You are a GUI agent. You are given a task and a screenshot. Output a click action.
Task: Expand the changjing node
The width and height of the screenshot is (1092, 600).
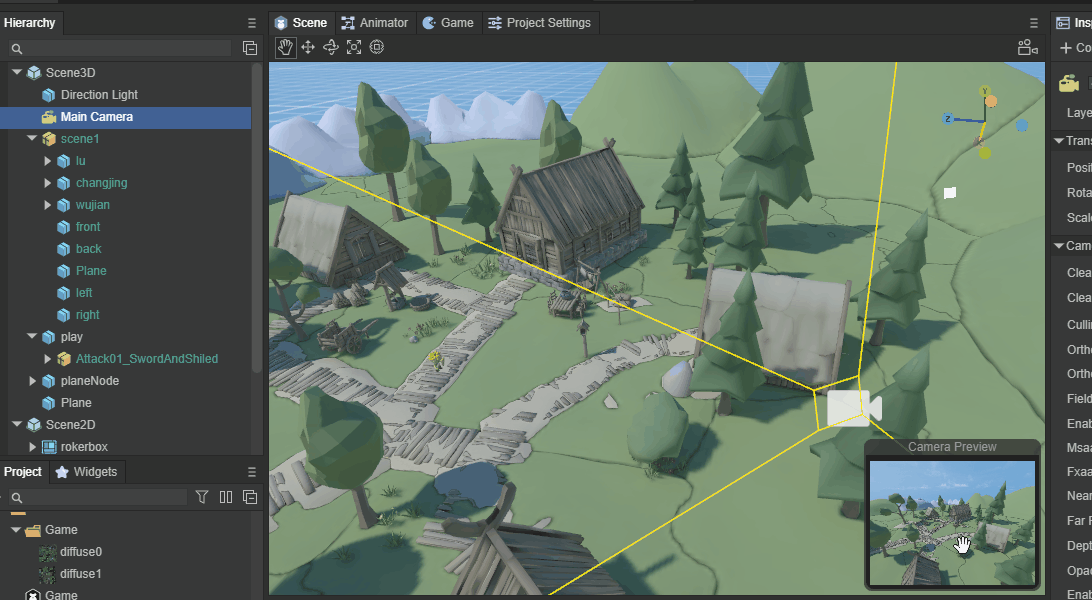coord(48,183)
